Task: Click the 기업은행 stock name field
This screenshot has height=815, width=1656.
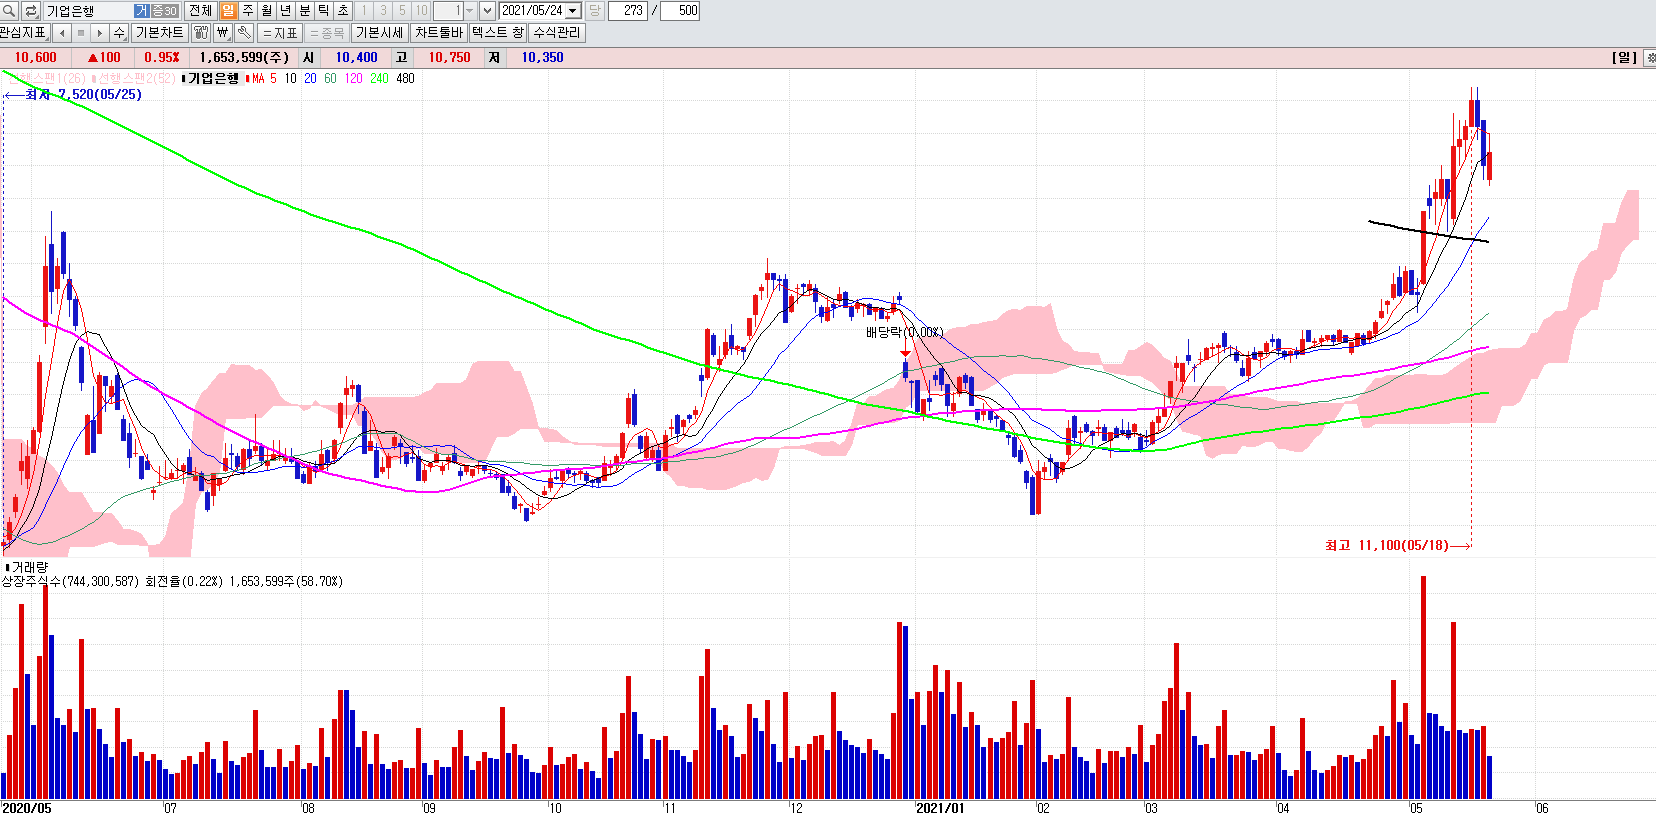Action: 88,11
